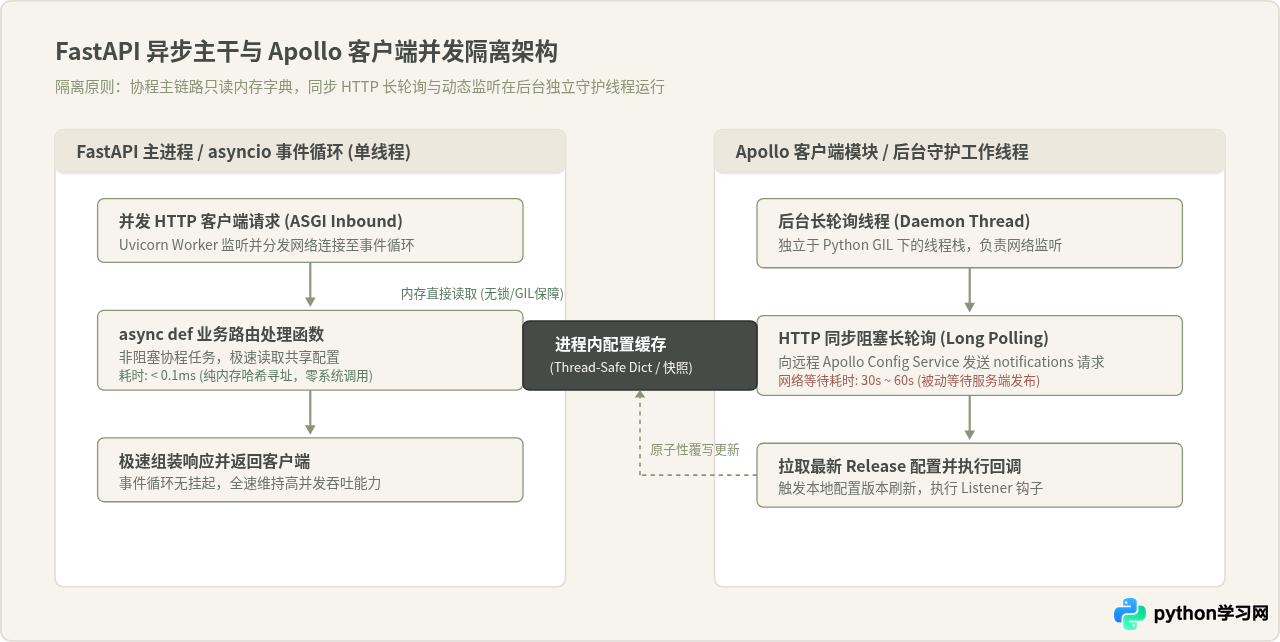Click the dark box title "进程内配置缓存"
This screenshot has width=1280, height=642.
611,345
